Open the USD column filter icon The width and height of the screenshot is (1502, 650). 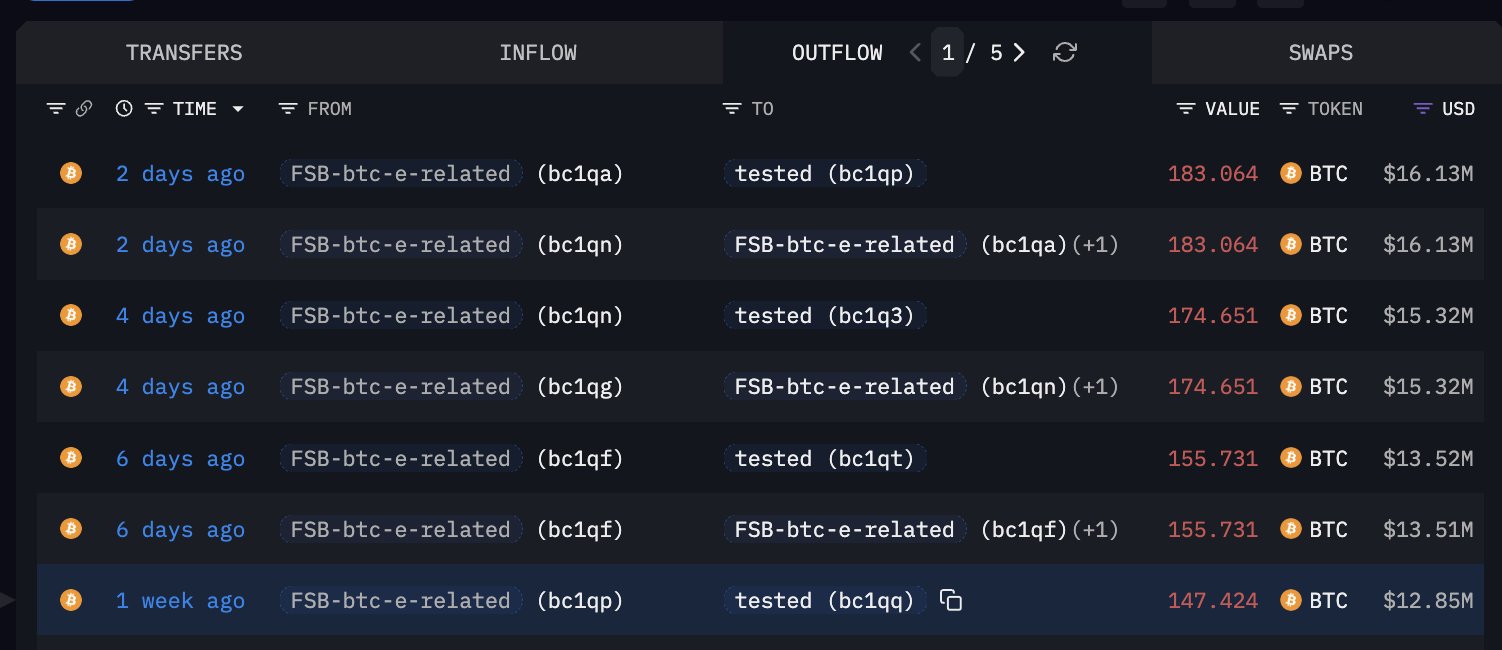(1422, 109)
